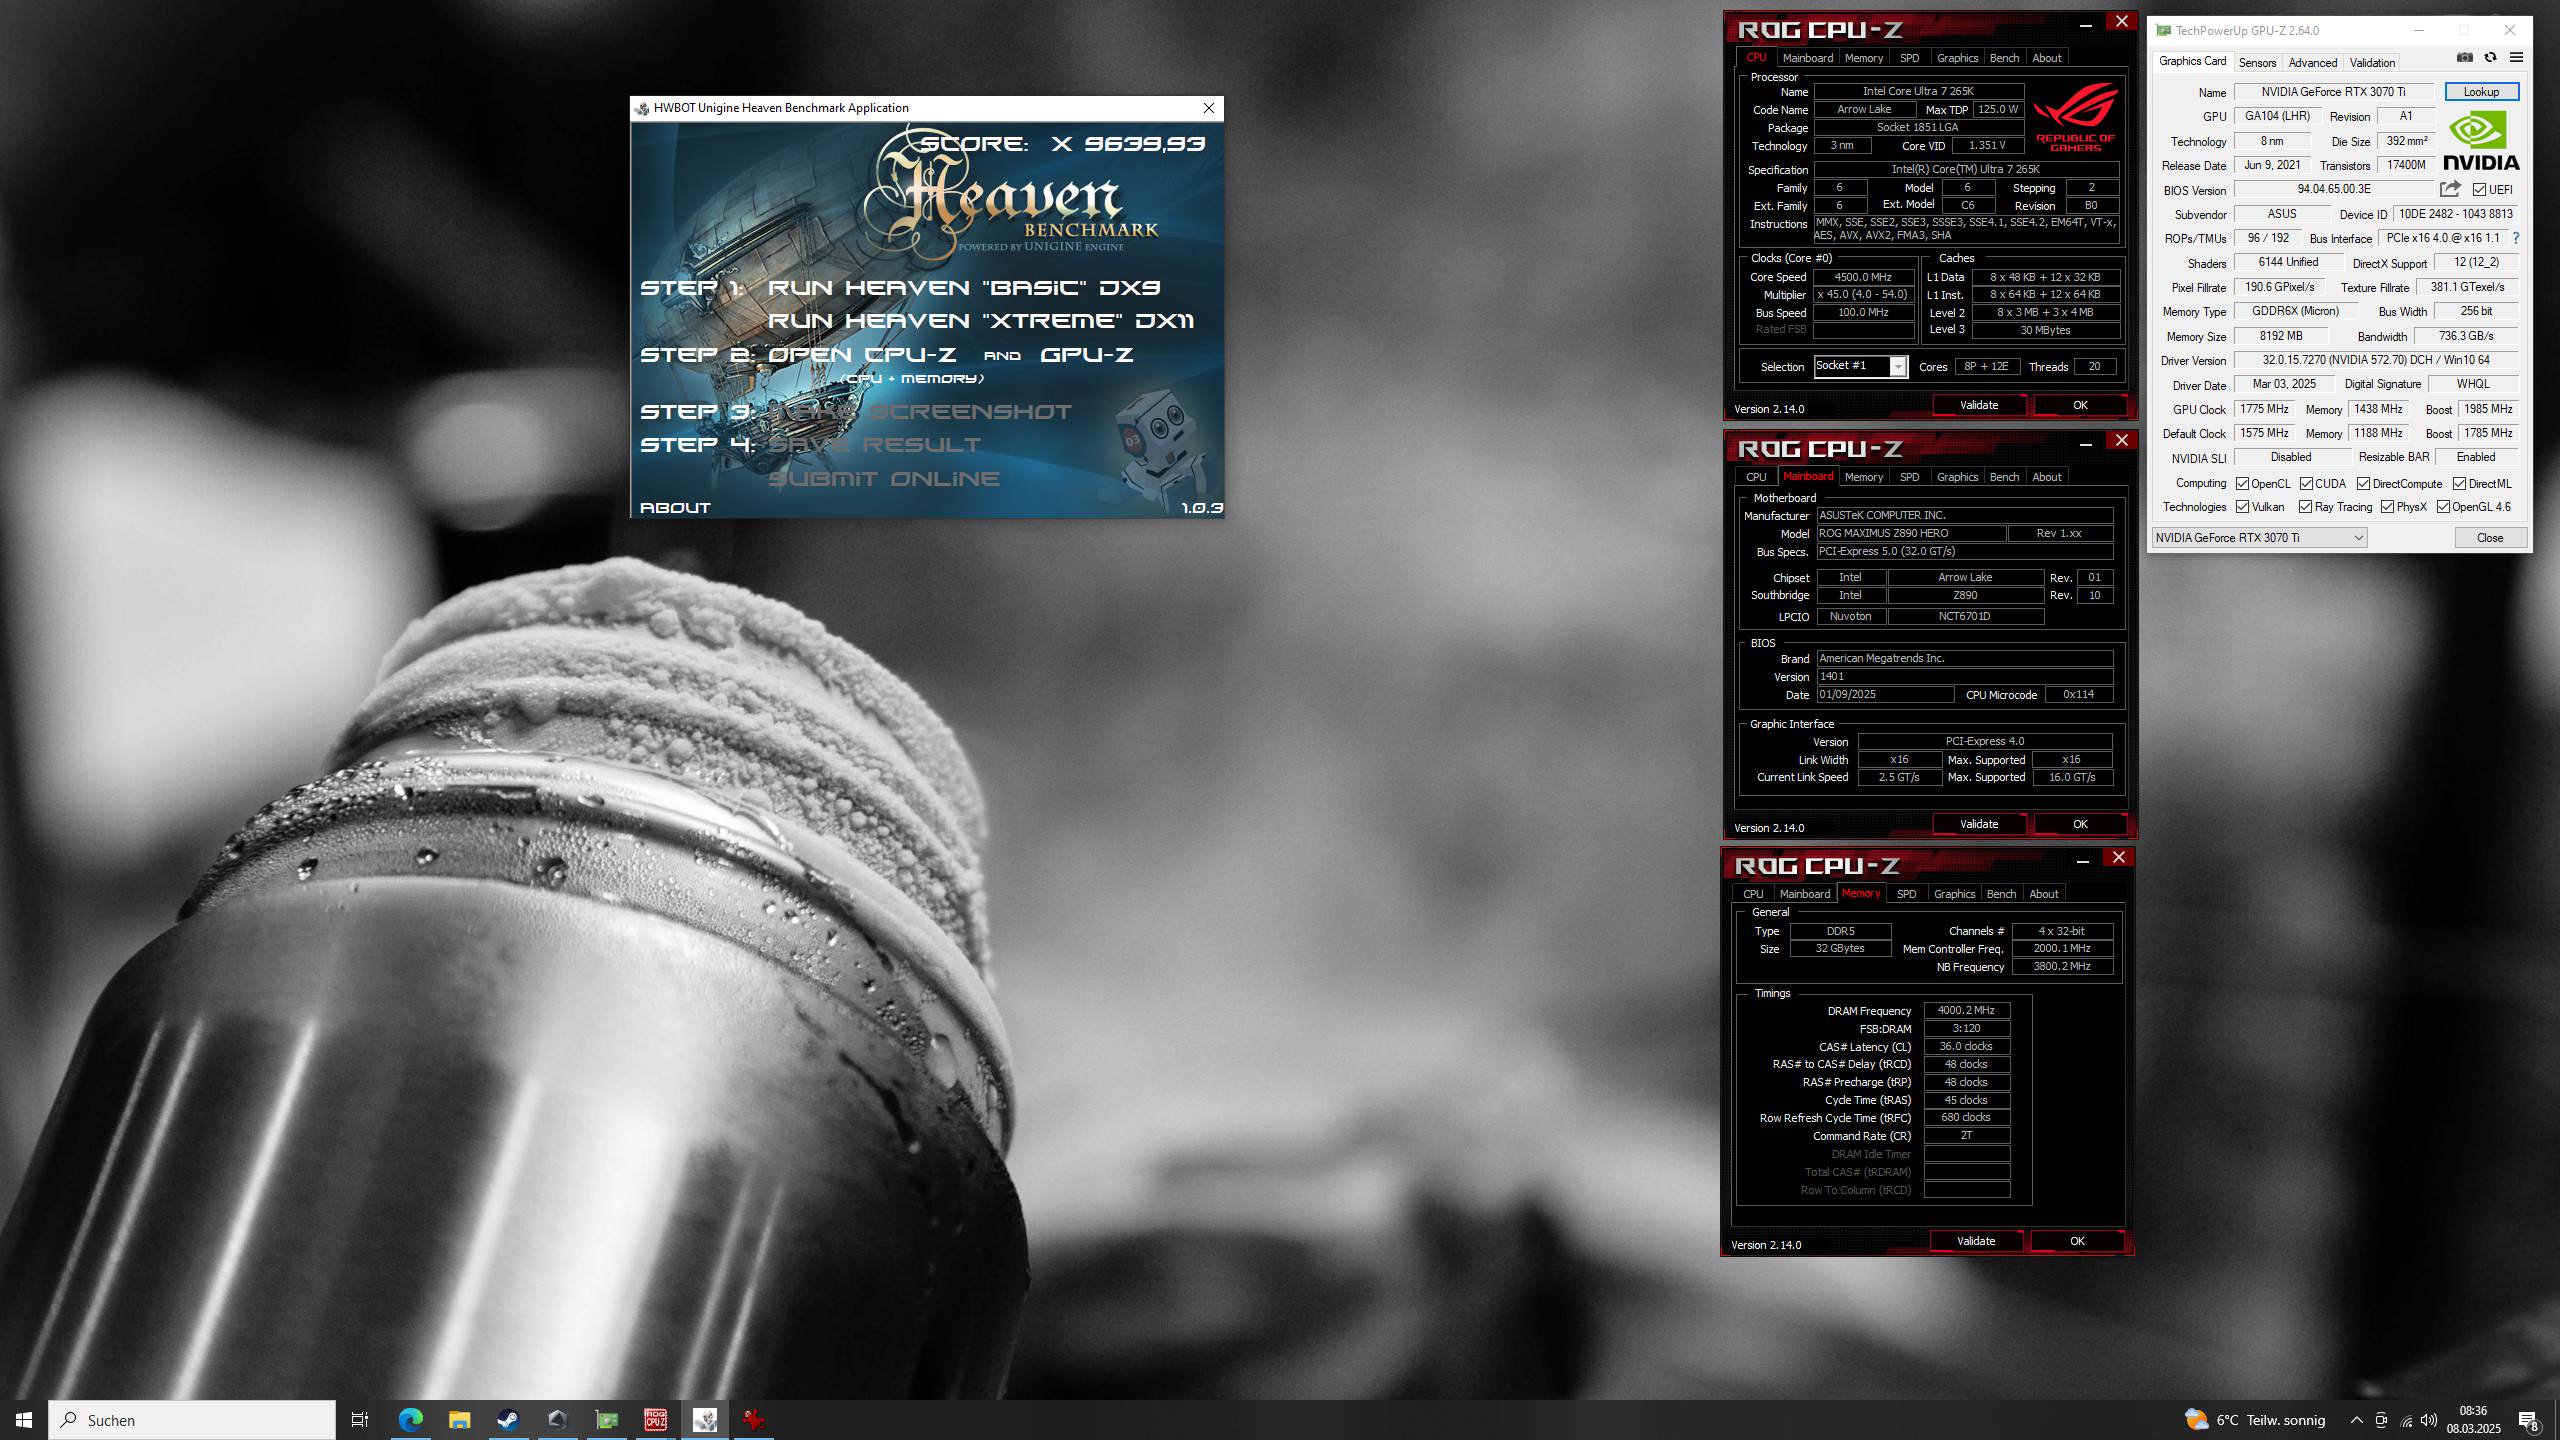Take a GPU-Z screenshot with camera icon

2465,58
